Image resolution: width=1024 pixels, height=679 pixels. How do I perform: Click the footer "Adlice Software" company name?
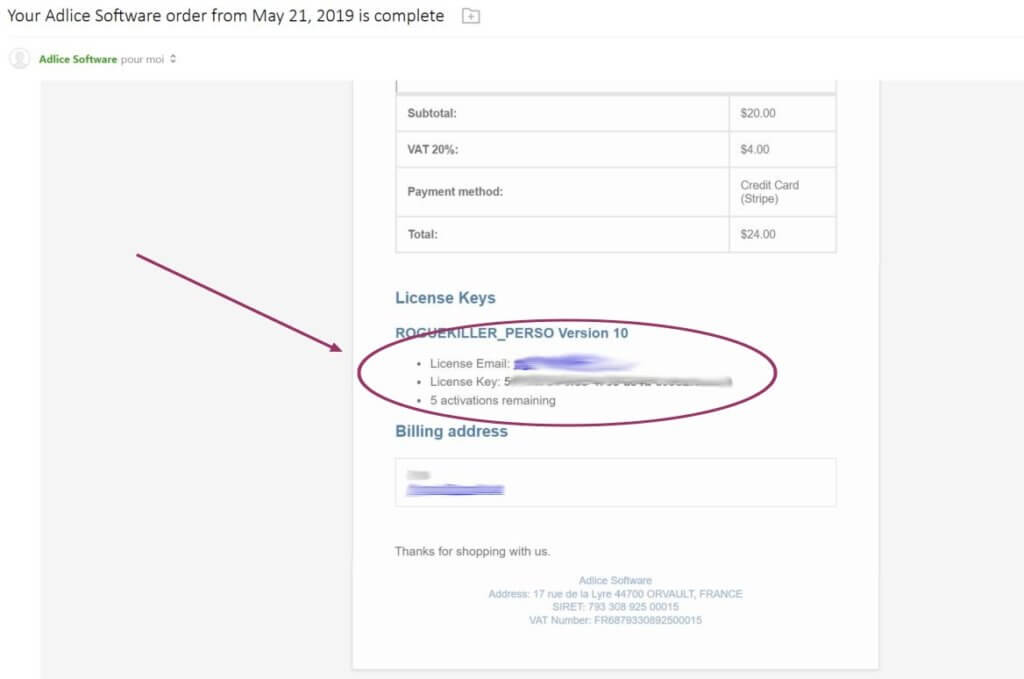[615, 580]
